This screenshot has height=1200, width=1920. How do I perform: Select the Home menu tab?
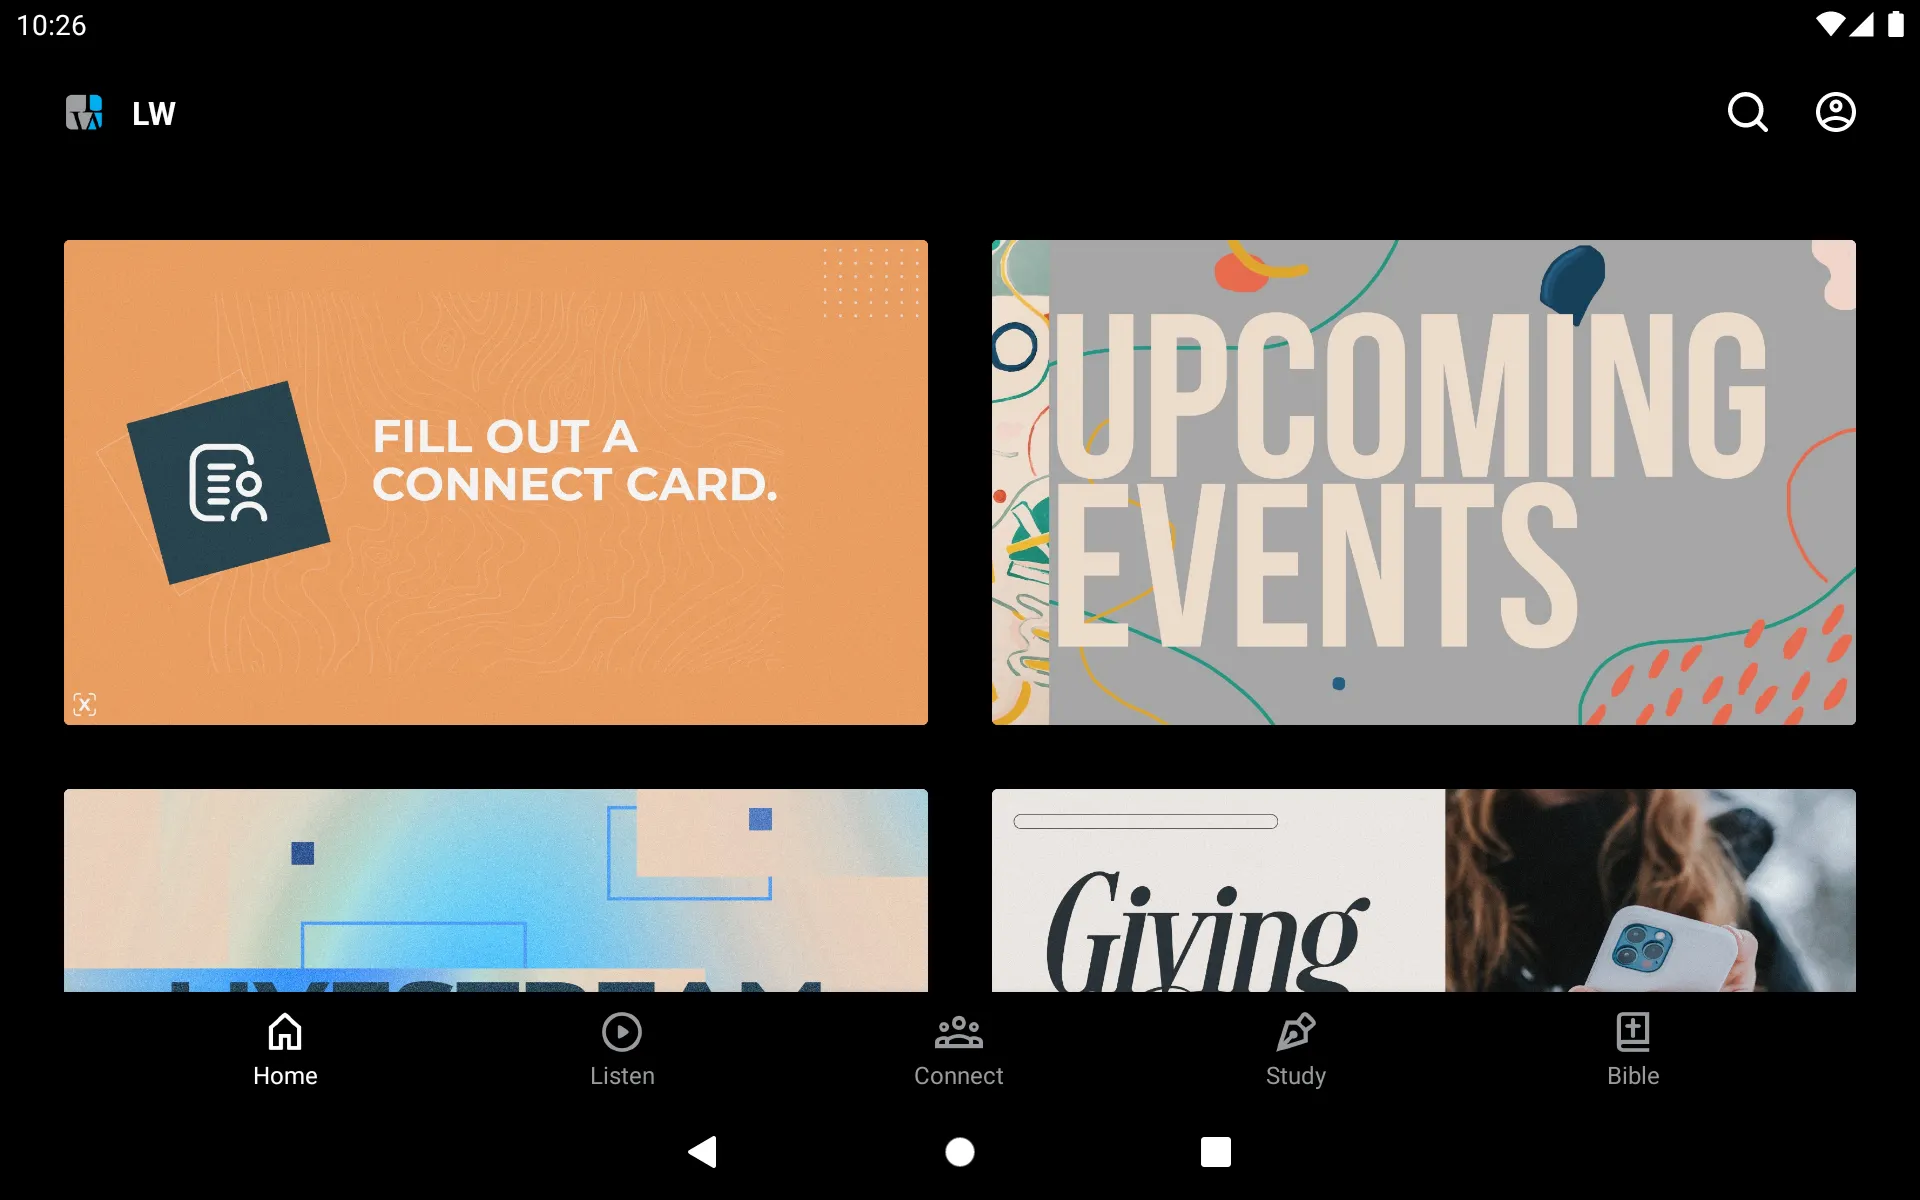click(x=283, y=1048)
